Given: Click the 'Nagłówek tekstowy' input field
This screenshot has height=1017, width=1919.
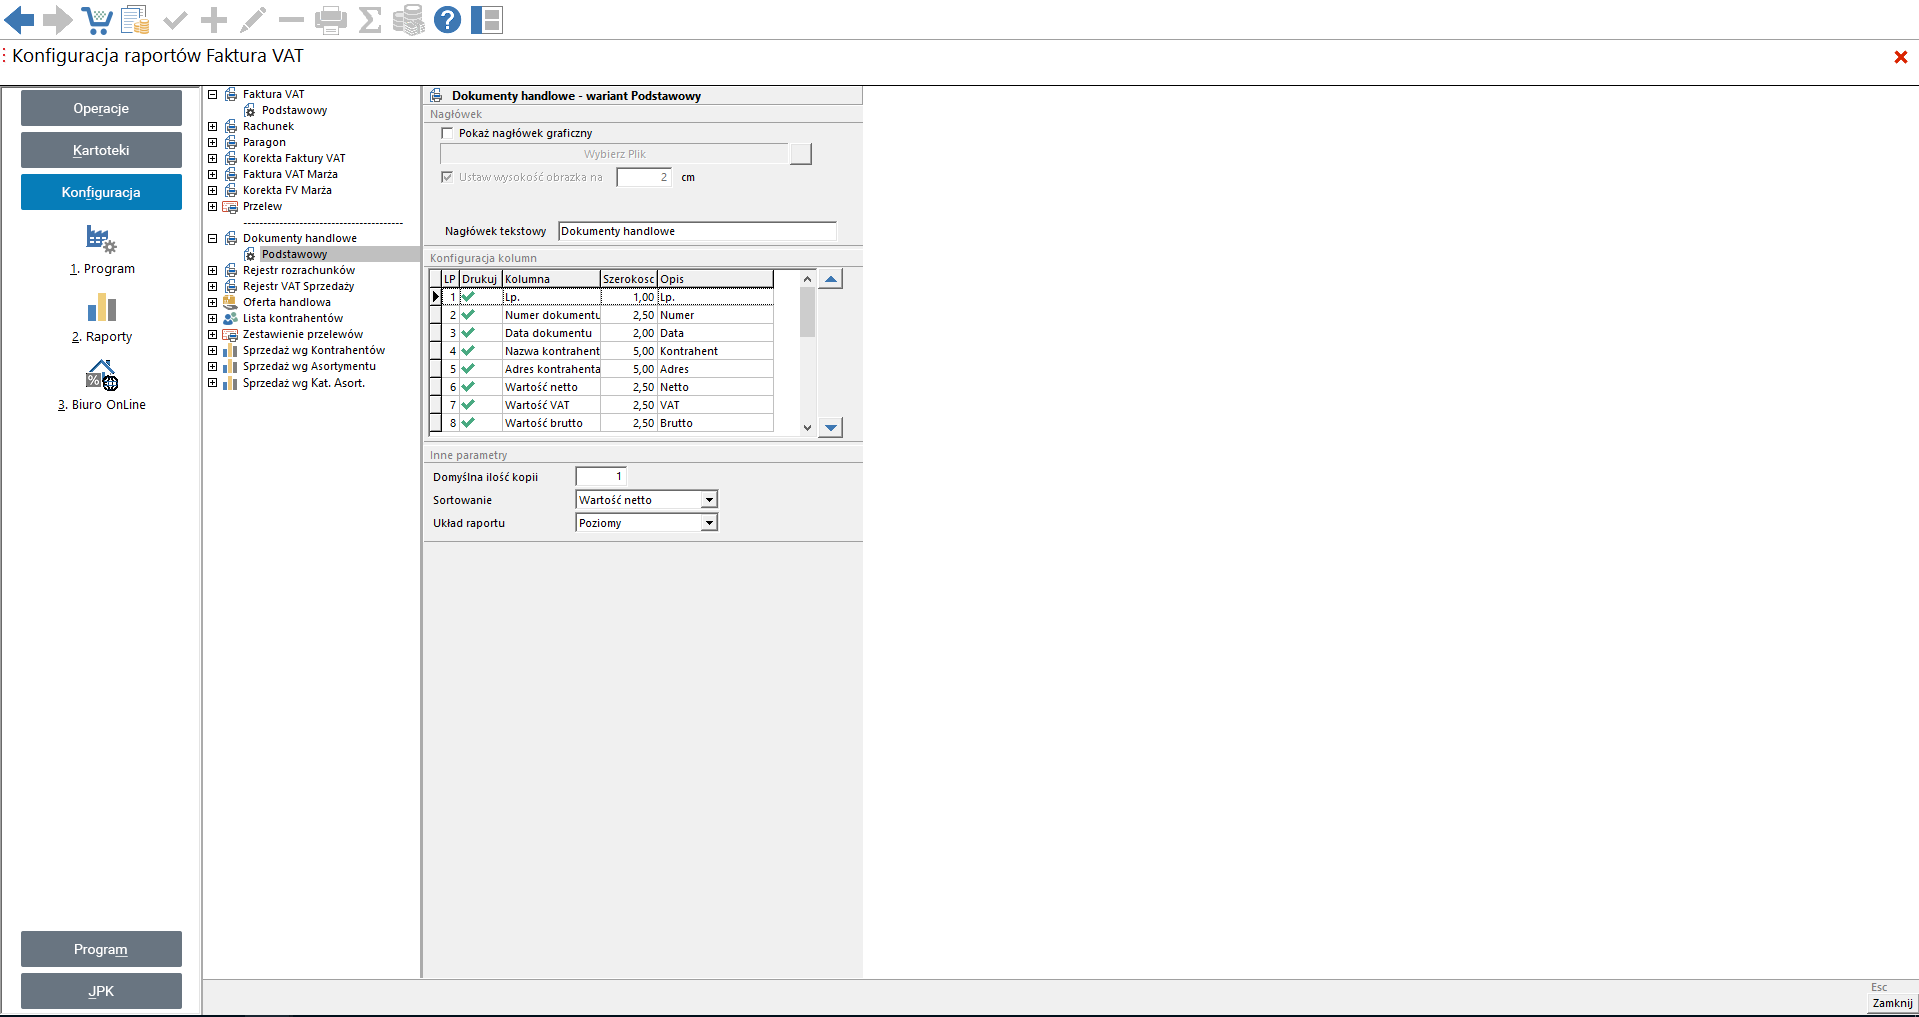Looking at the screenshot, I should (x=696, y=231).
